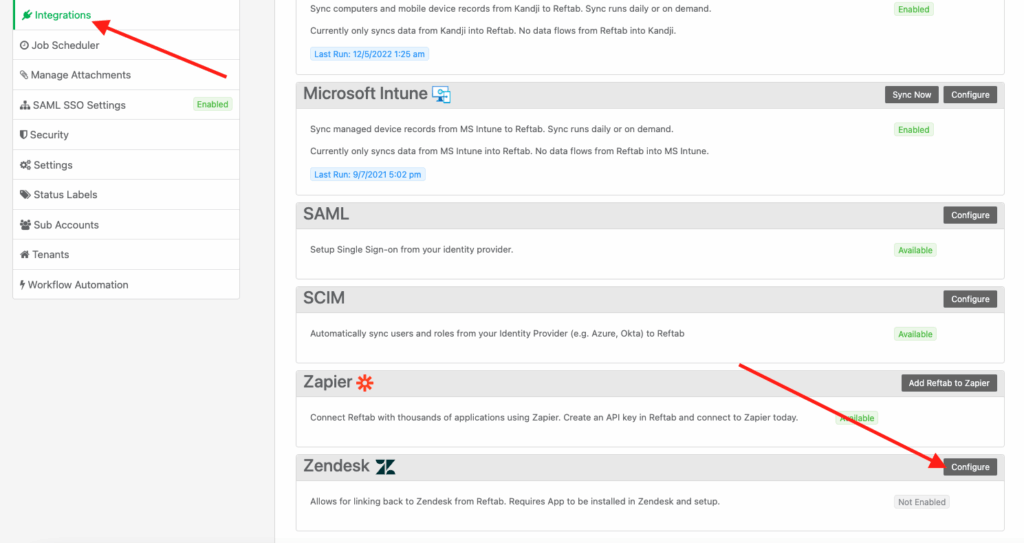
Task: Click Currently only syncs from MS Intune text
Action: [x=509, y=151]
